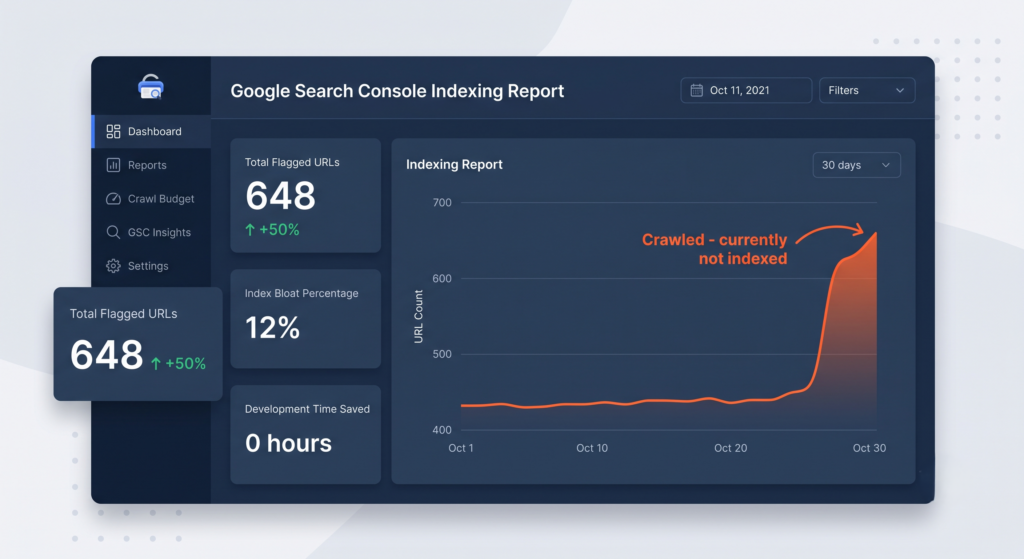This screenshot has height=559, width=1024.
Task: Open the Filters dropdown
Action: tap(867, 90)
